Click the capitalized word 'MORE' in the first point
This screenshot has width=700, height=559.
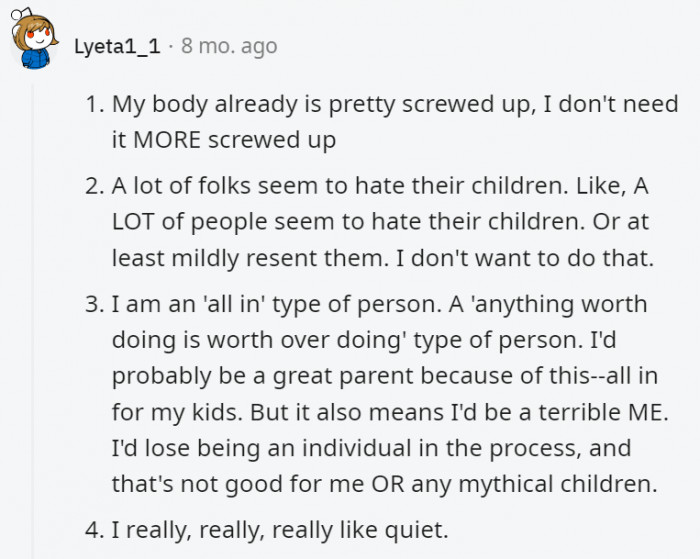tap(167, 140)
